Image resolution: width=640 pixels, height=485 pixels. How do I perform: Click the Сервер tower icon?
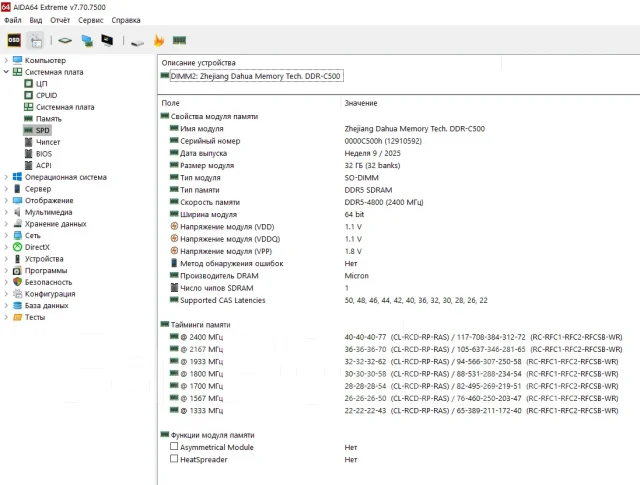(x=17, y=189)
